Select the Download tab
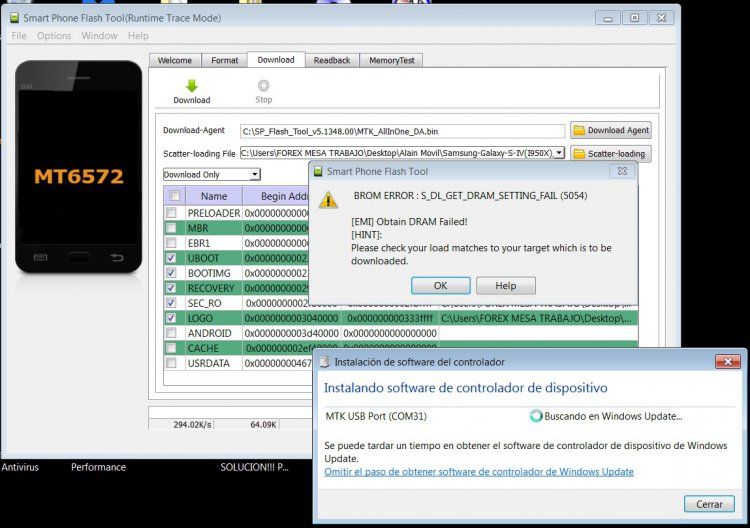The image size is (750, 528). pos(276,60)
